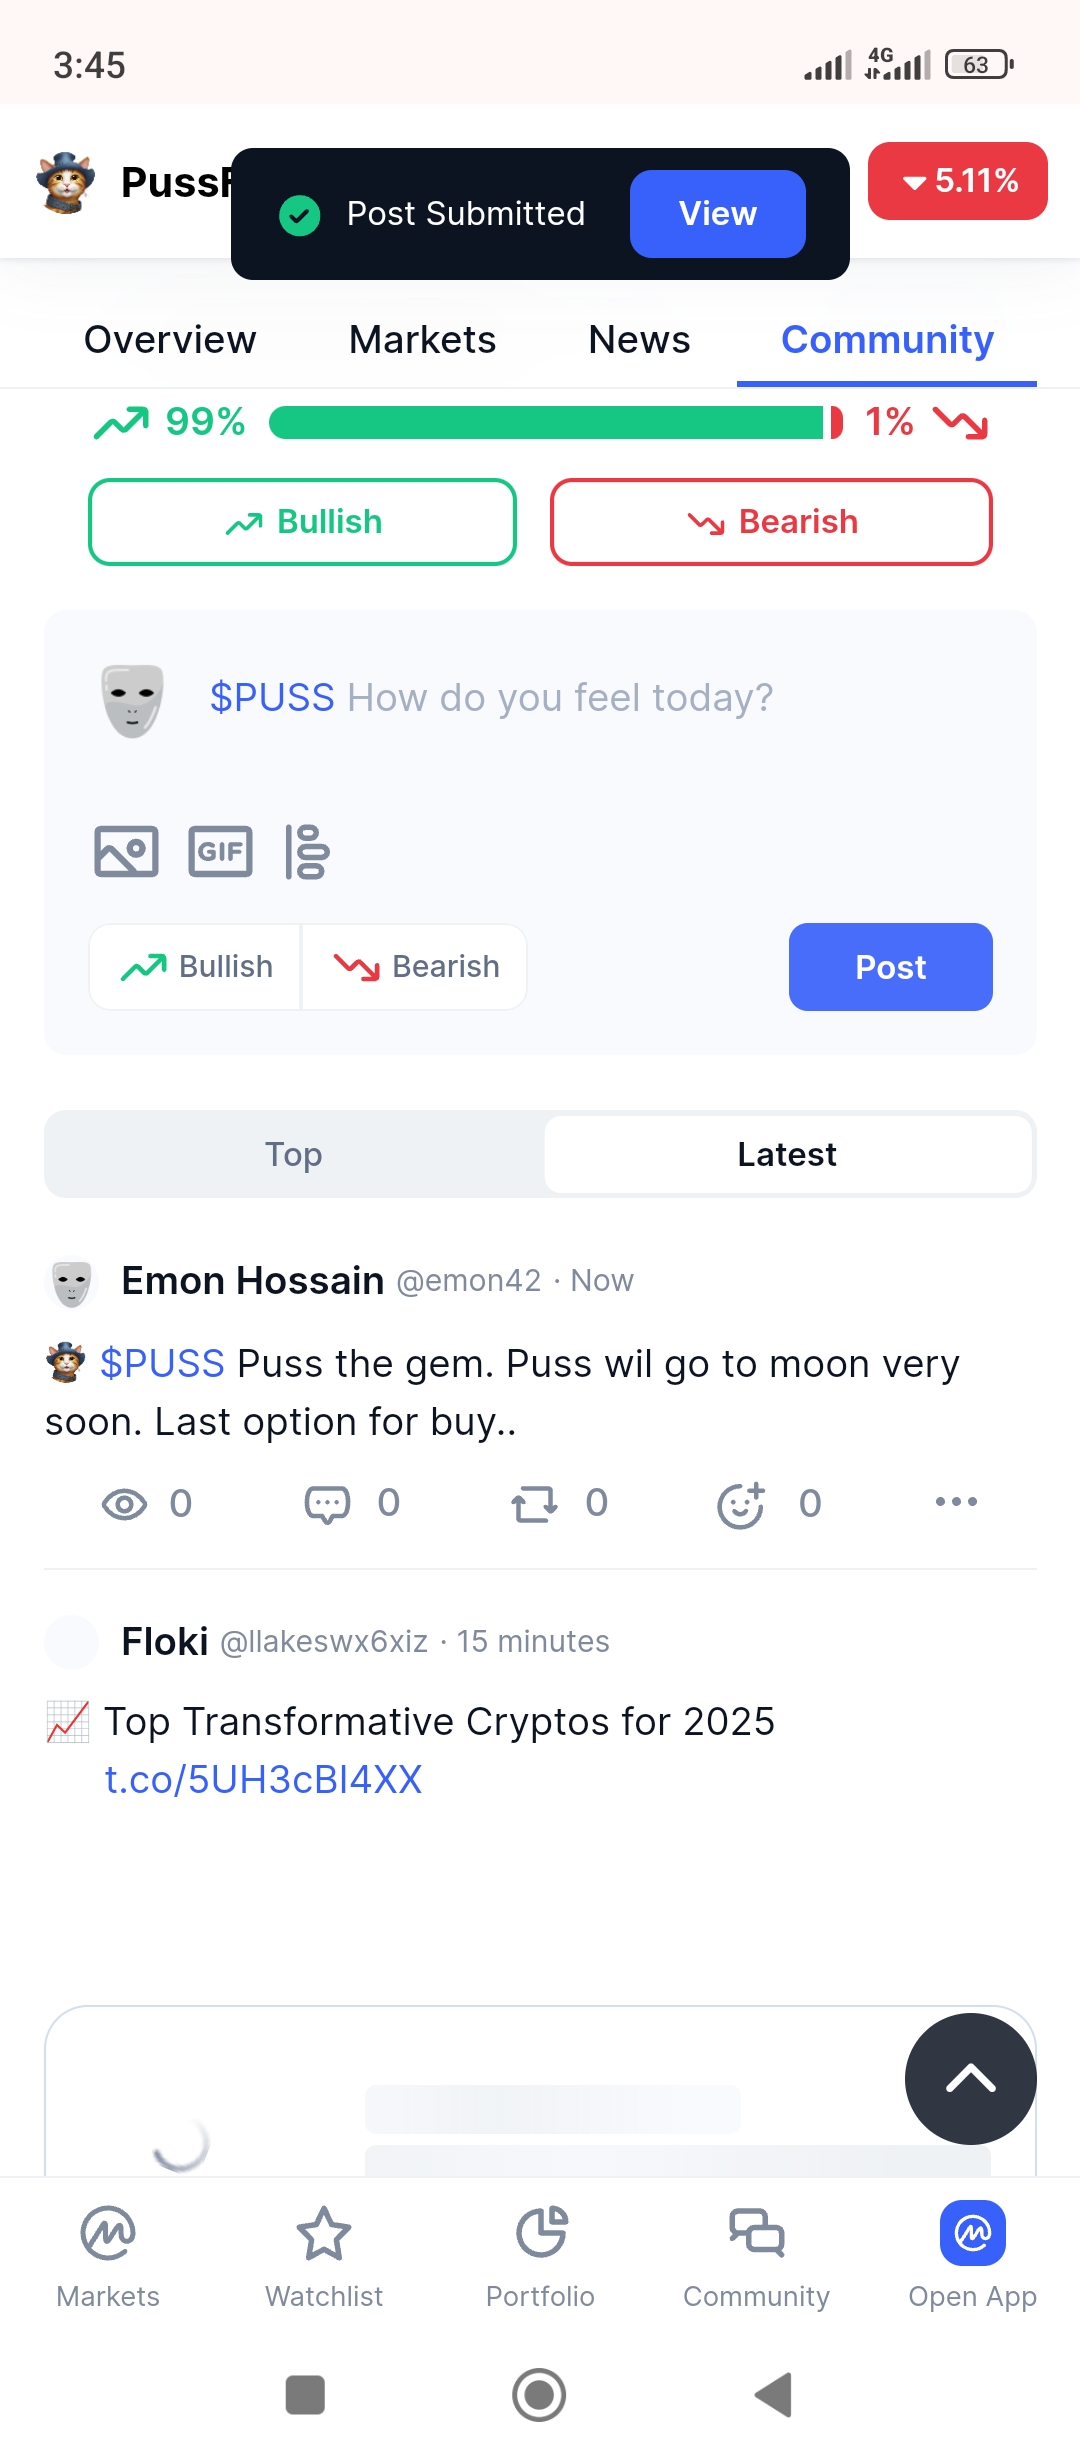Screen dimensions: 1080x2460
Task: Tap the bullish/bearish sentiment progress bar
Action: click(x=555, y=422)
